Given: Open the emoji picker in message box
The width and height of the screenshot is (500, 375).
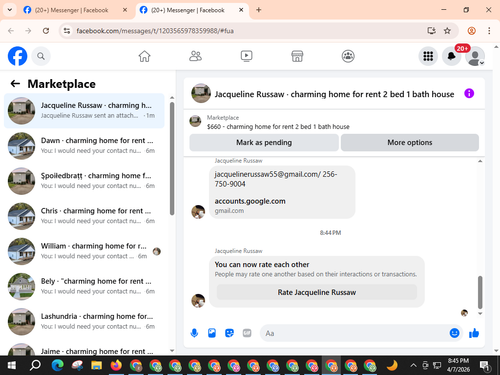Looking at the screenshot, I should pyautogui.click(x=454, y=333).
